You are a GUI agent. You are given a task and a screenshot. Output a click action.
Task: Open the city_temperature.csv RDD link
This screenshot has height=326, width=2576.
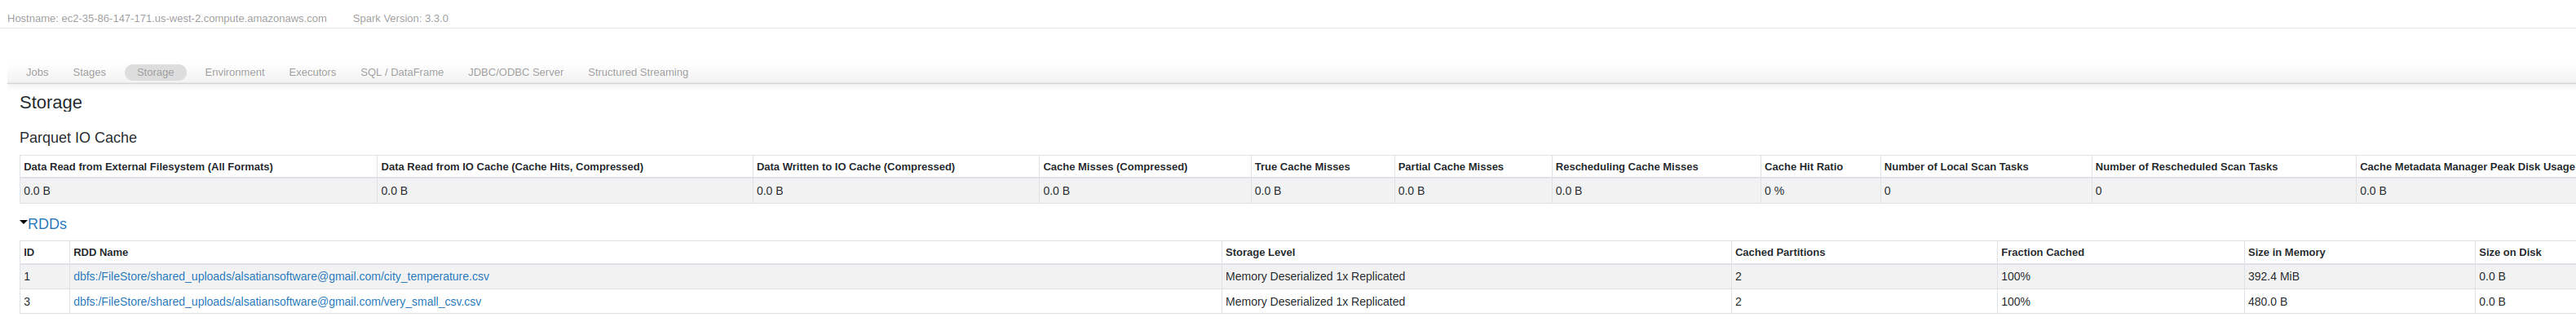coord(281,276)
